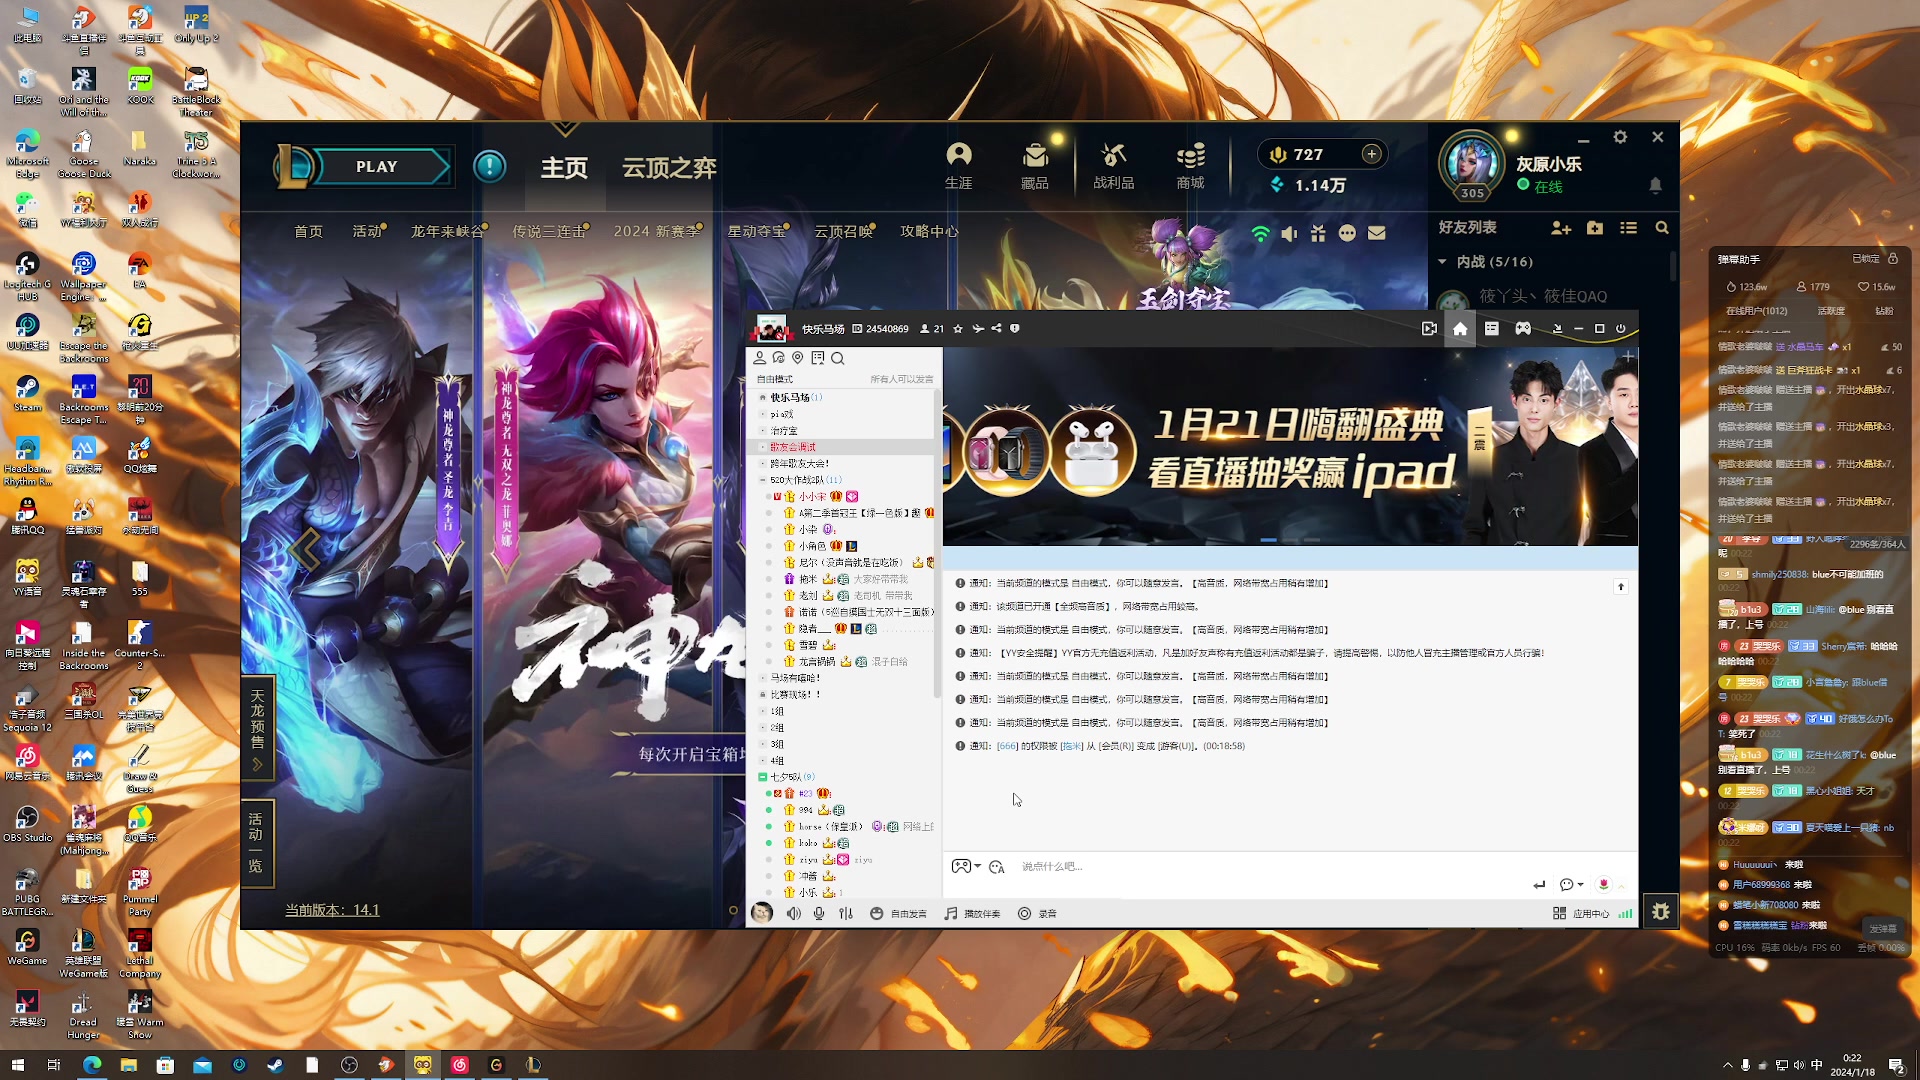Open the Windows Start menu
The image size is (1920, 1080).
coord(17,1065)
